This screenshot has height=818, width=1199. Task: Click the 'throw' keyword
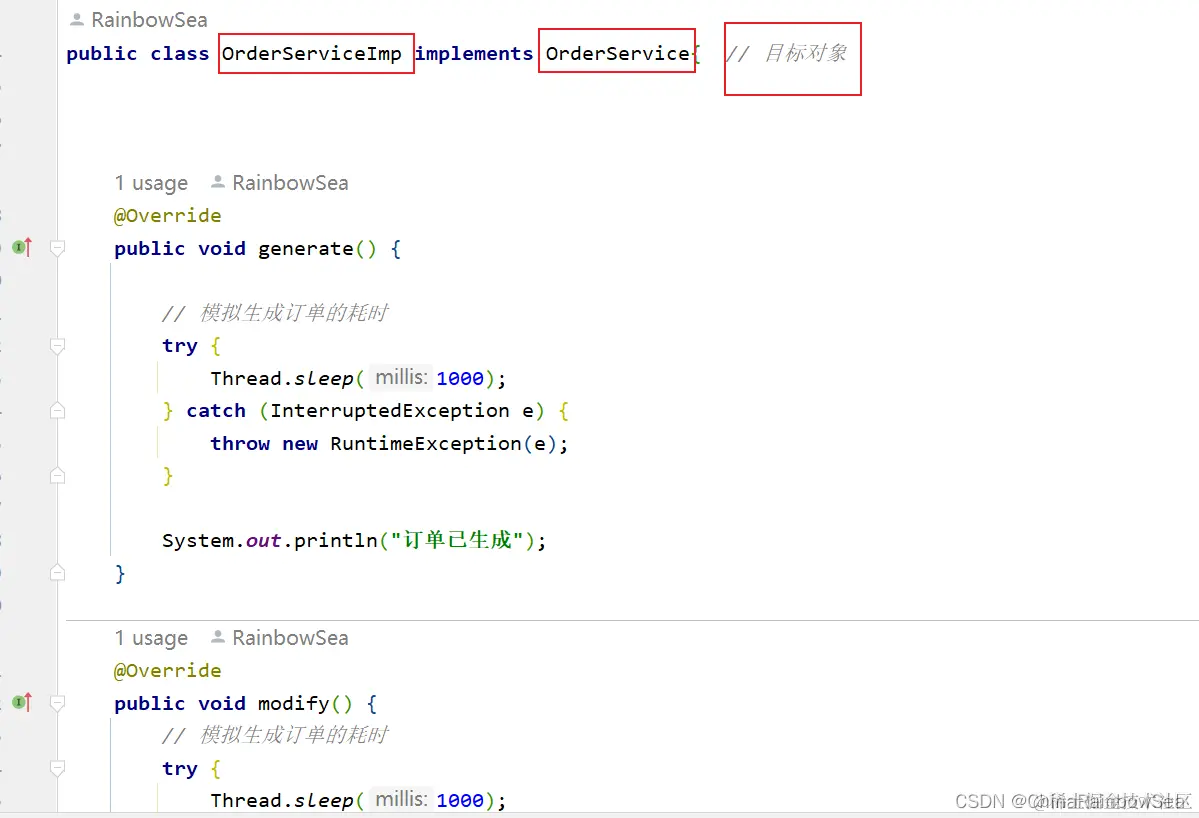[240, 443]
